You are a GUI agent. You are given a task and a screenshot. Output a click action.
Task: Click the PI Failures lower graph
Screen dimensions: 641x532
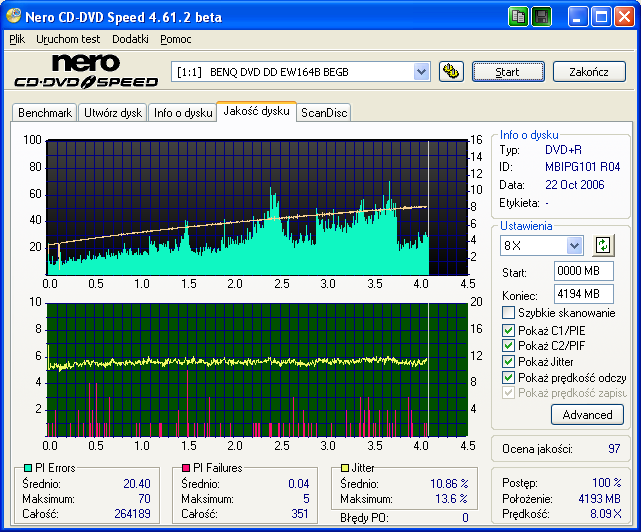(258, 370)
